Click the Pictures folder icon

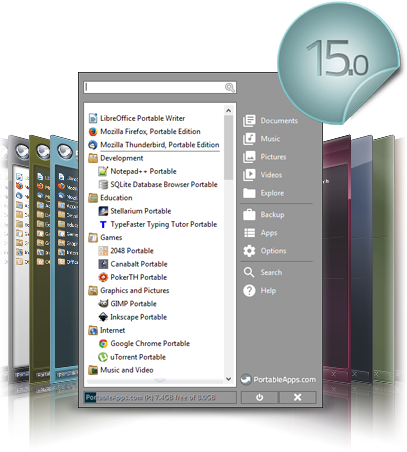(249, 157)
